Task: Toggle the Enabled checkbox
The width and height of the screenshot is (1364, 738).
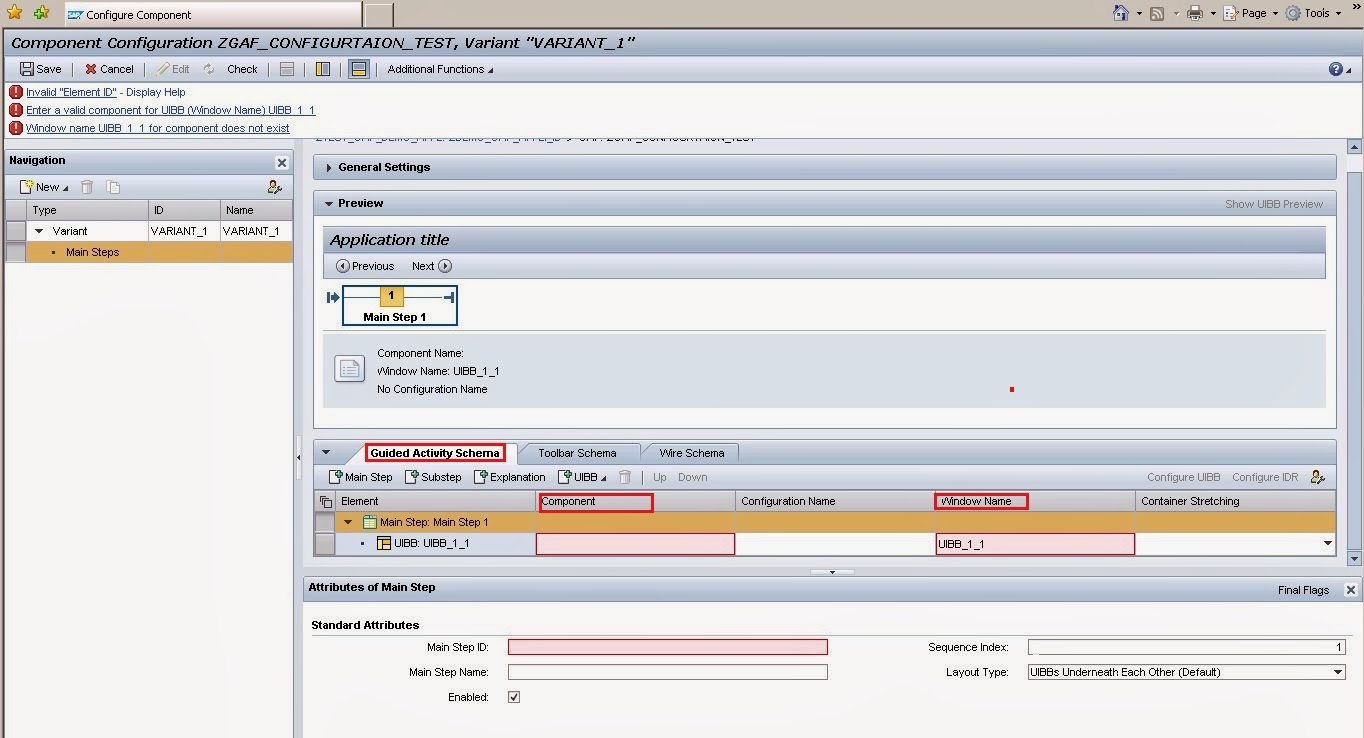Action: tap(514, 697)
